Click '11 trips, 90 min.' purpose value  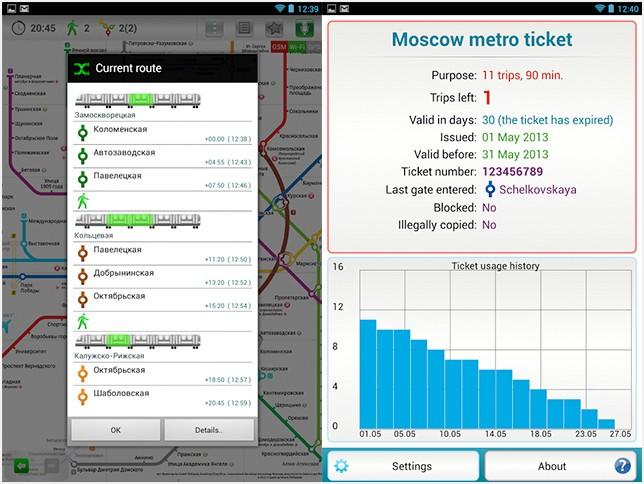(x=522, y=76)
